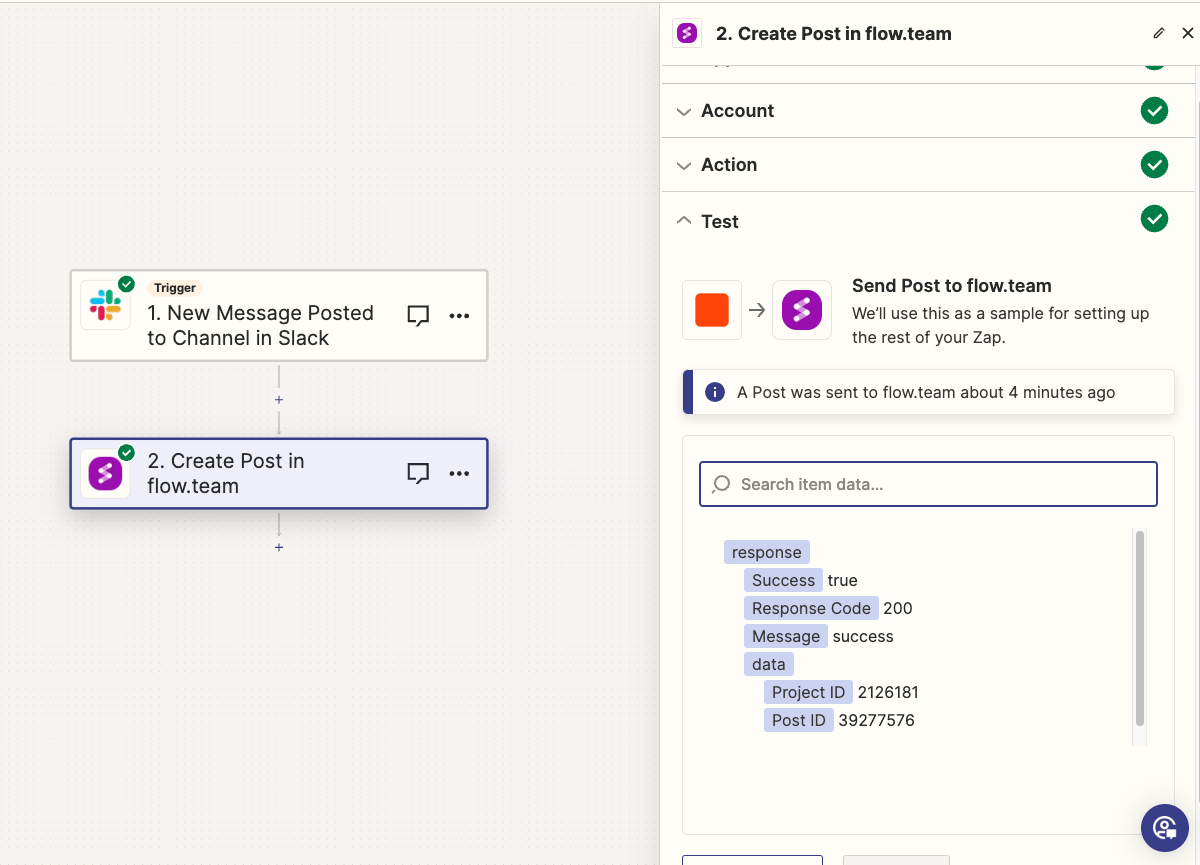The image size is (1200, 865).
Task: Select the response data label
Action: 766,552
